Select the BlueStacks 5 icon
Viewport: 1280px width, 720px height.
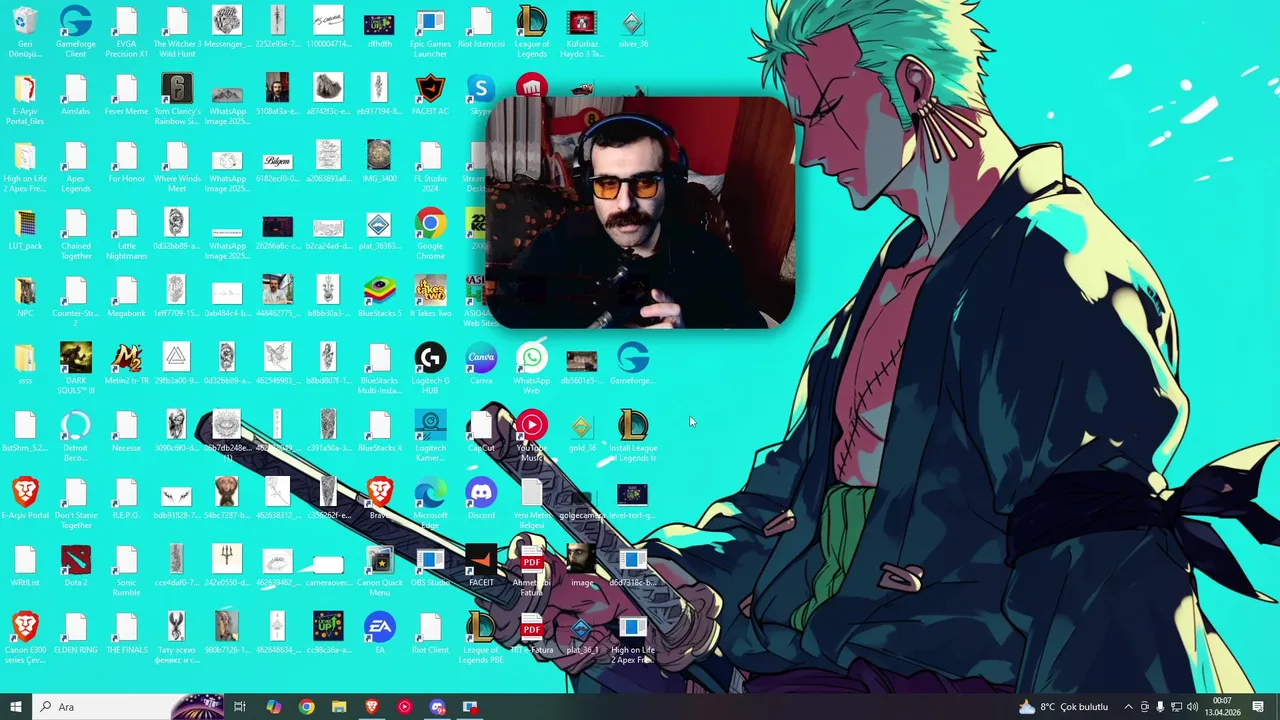click(x=379, y=296)
